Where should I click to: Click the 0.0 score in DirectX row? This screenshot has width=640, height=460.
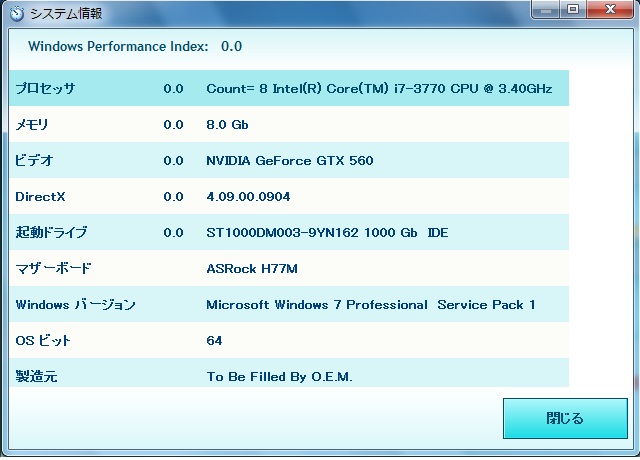(173, 196)
